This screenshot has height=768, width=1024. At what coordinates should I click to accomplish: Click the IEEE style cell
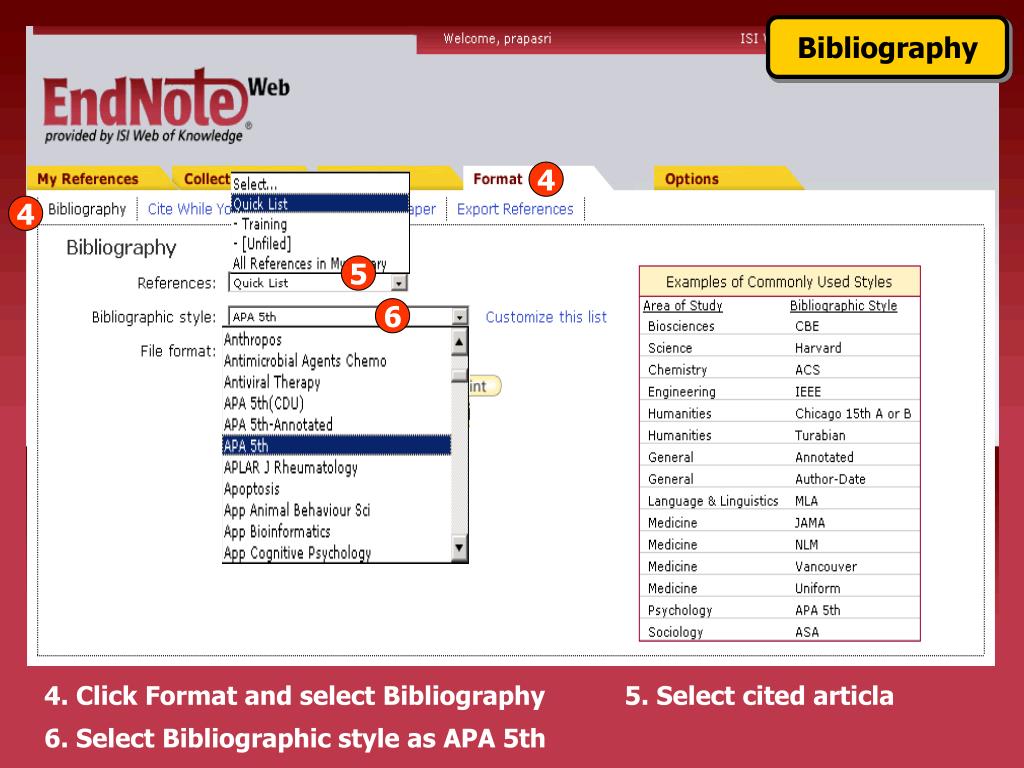[808, 392]
